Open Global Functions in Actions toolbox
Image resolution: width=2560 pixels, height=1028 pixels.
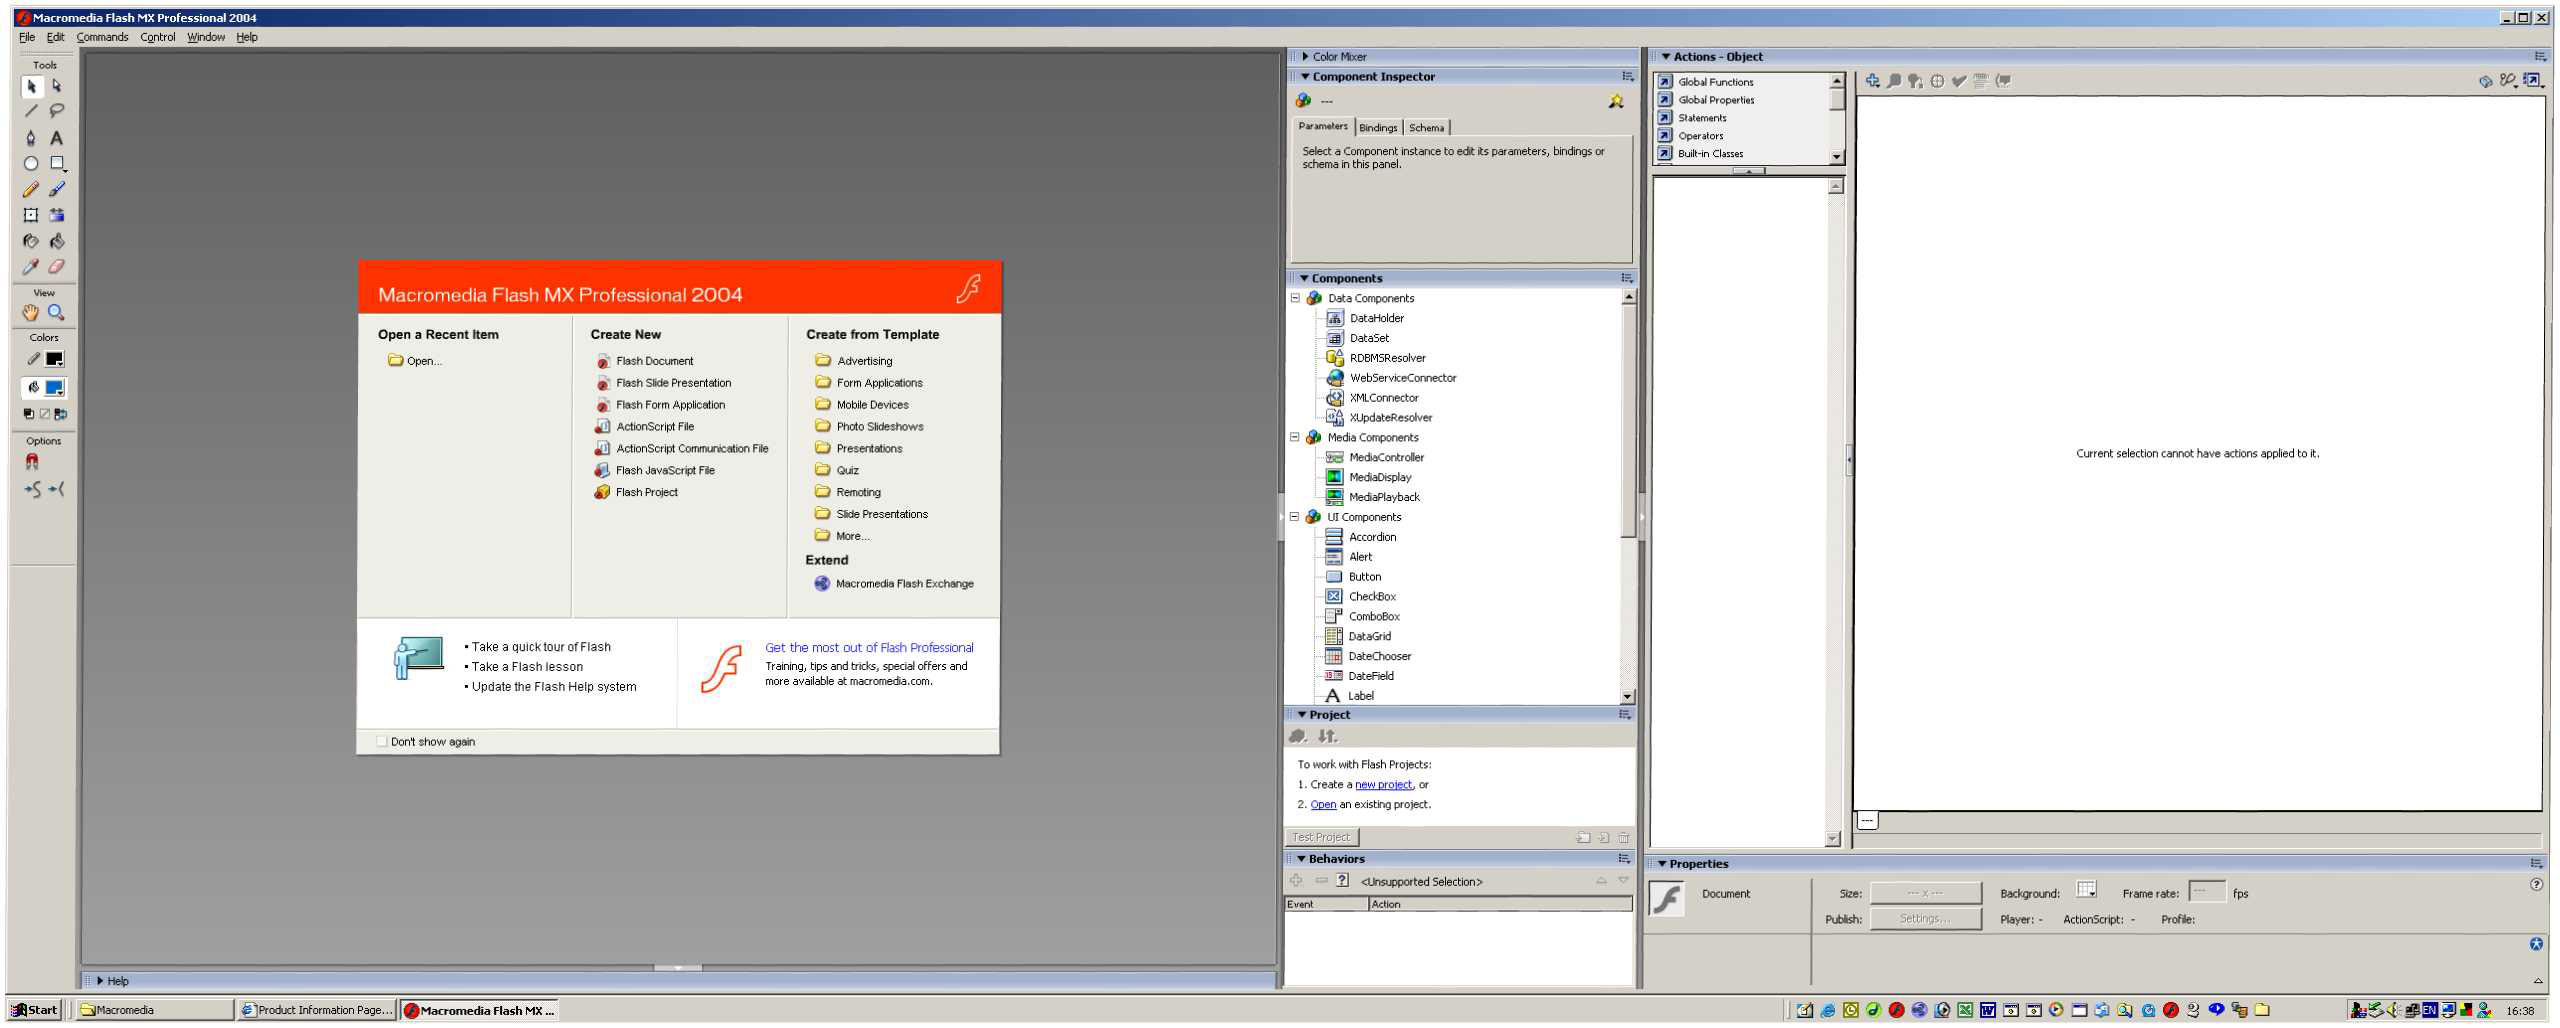(1716, 82)
